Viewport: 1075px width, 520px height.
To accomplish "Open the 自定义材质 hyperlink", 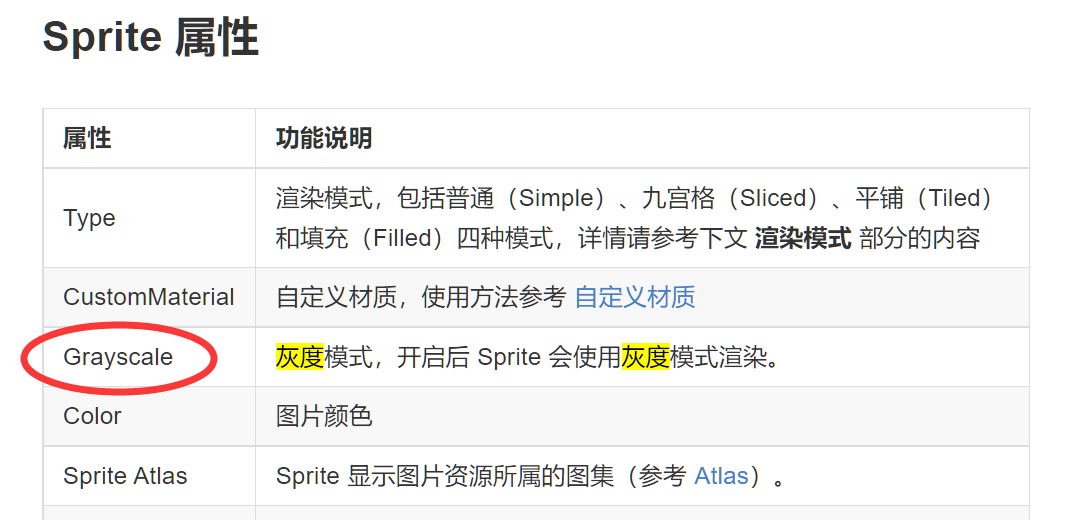I will [x=635, y=297].
